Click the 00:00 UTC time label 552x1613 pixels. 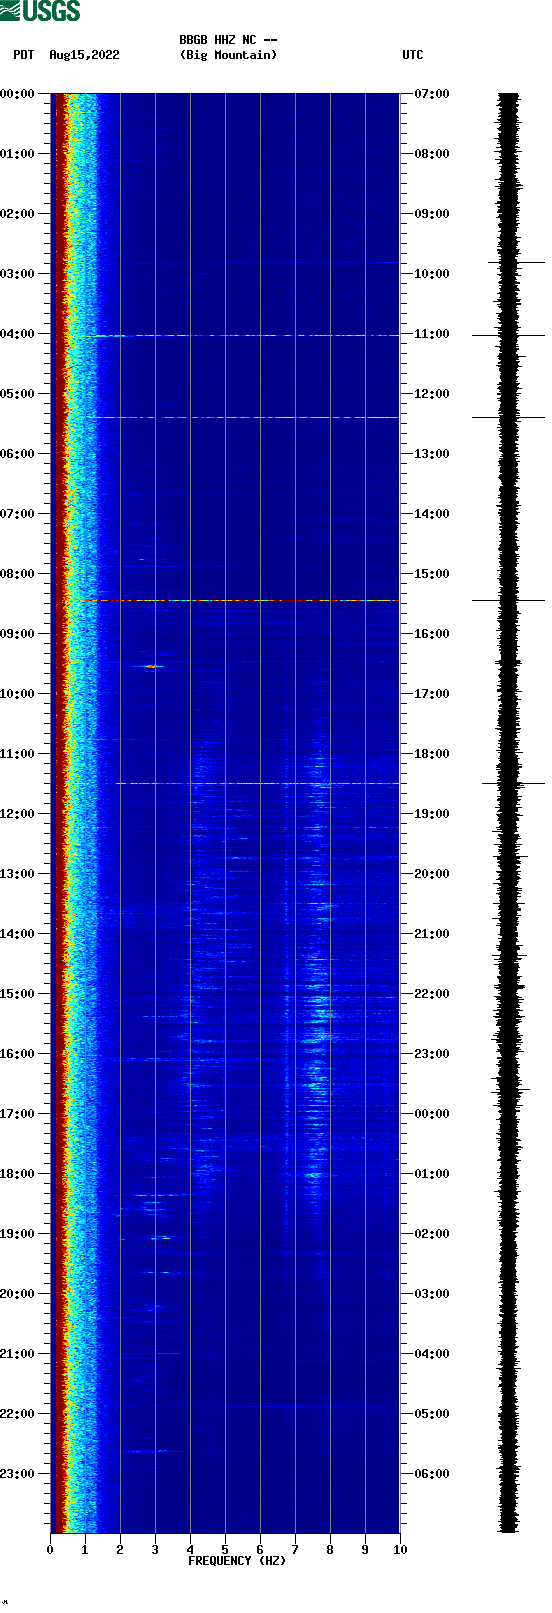[432, 1114]
